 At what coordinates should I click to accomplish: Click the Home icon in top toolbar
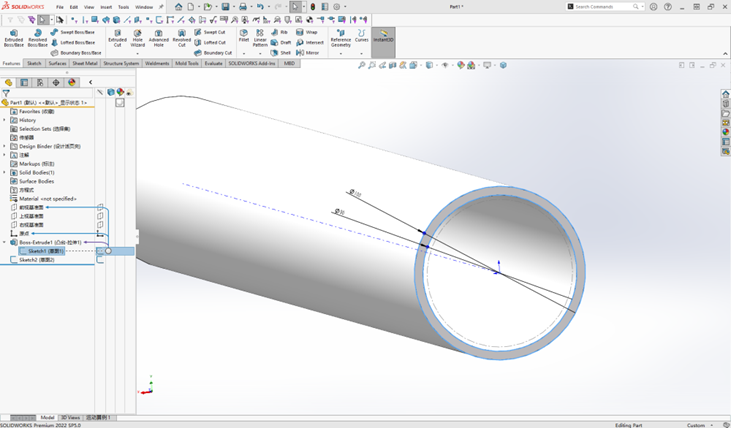point(179,7)
